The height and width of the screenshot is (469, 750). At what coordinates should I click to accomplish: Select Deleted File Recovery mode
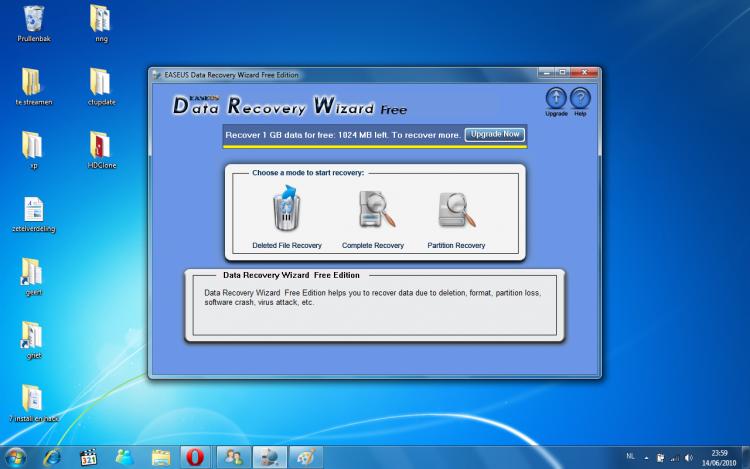click(287, 212)
